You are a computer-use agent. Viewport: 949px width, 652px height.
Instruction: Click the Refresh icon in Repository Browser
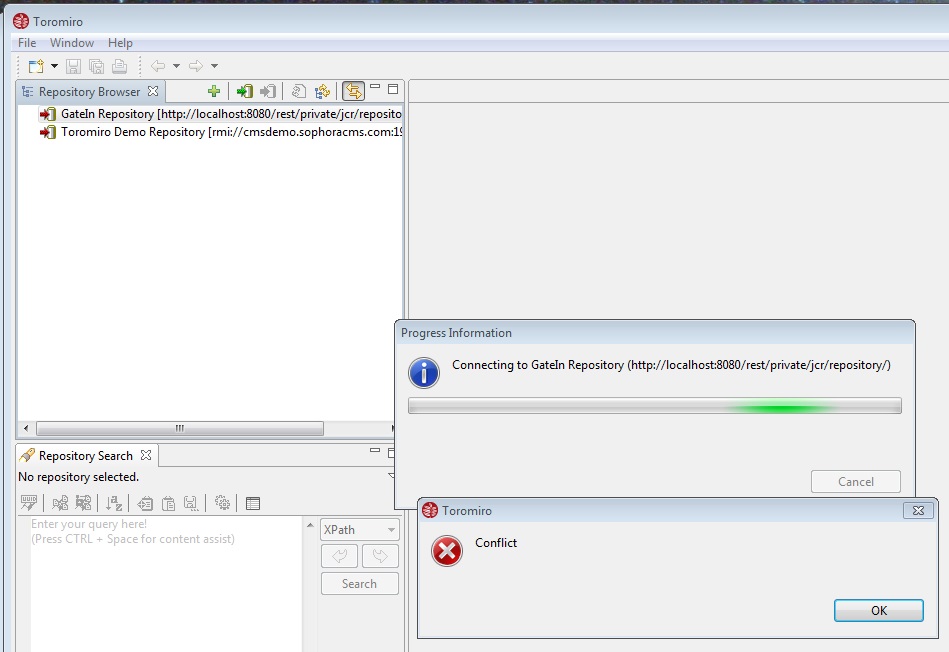(x=298, y=91)
